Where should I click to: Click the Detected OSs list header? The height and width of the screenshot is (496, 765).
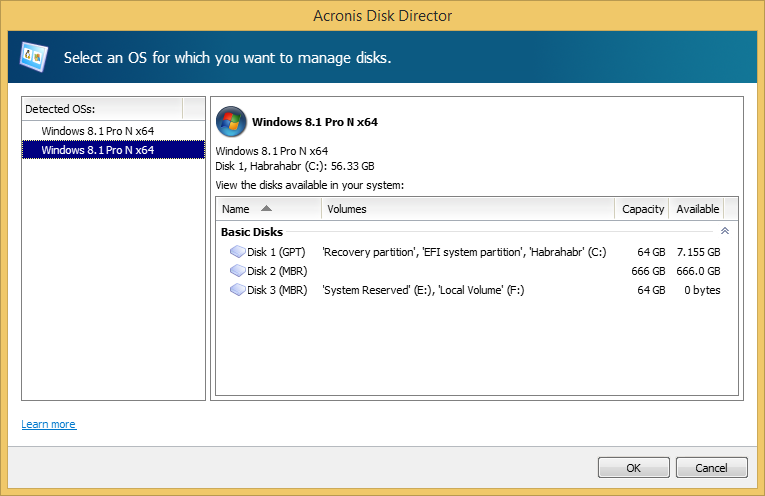coord(60,109)
